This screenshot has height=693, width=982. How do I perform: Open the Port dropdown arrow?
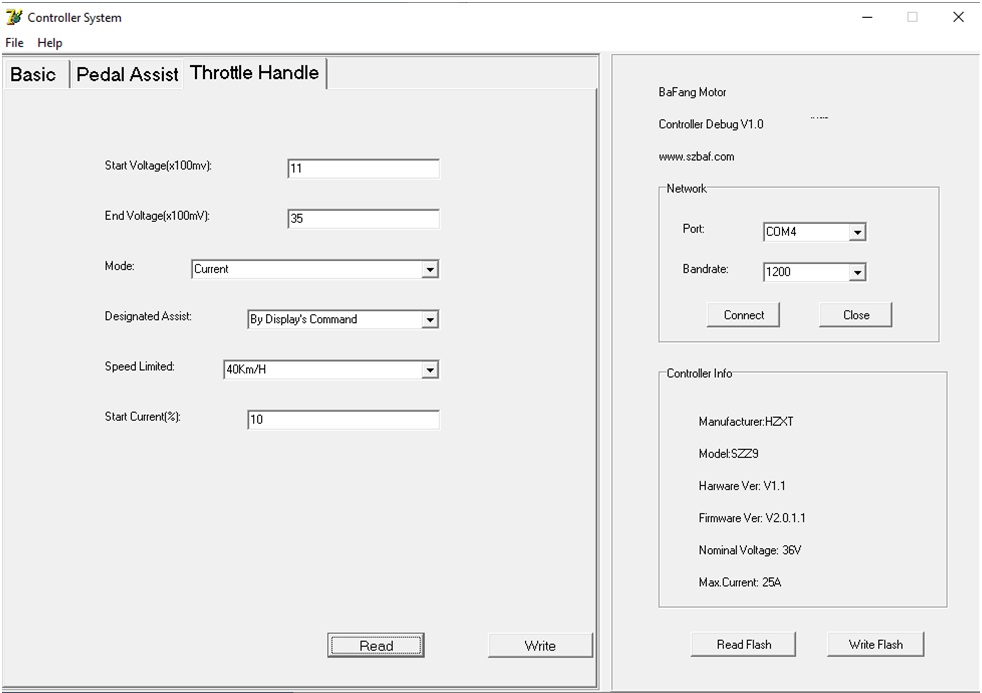coord(857,232)
